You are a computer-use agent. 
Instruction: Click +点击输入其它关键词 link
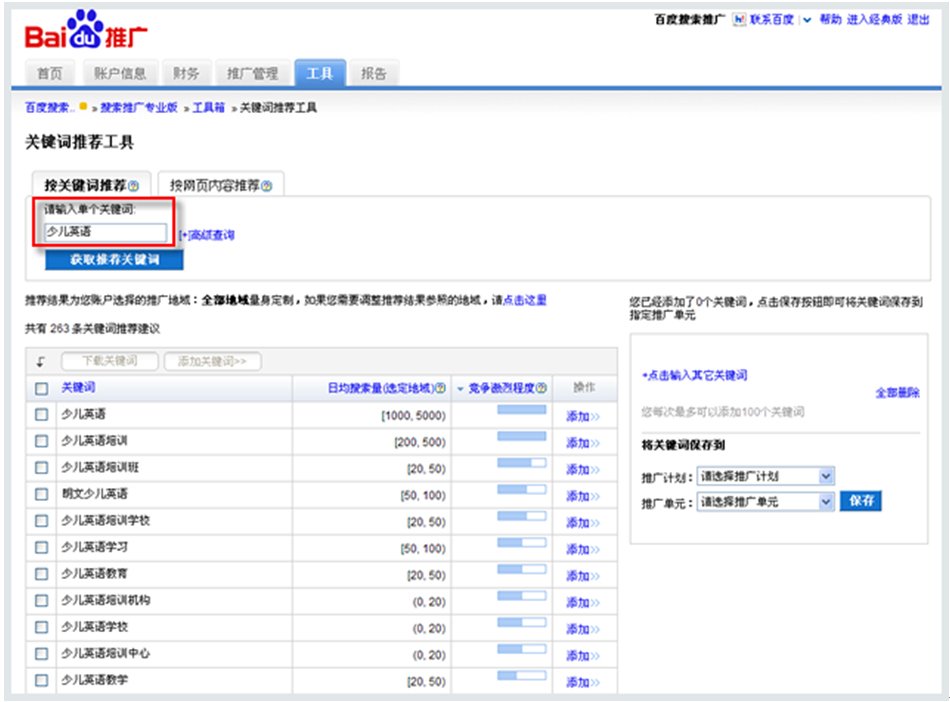[694, 376]
